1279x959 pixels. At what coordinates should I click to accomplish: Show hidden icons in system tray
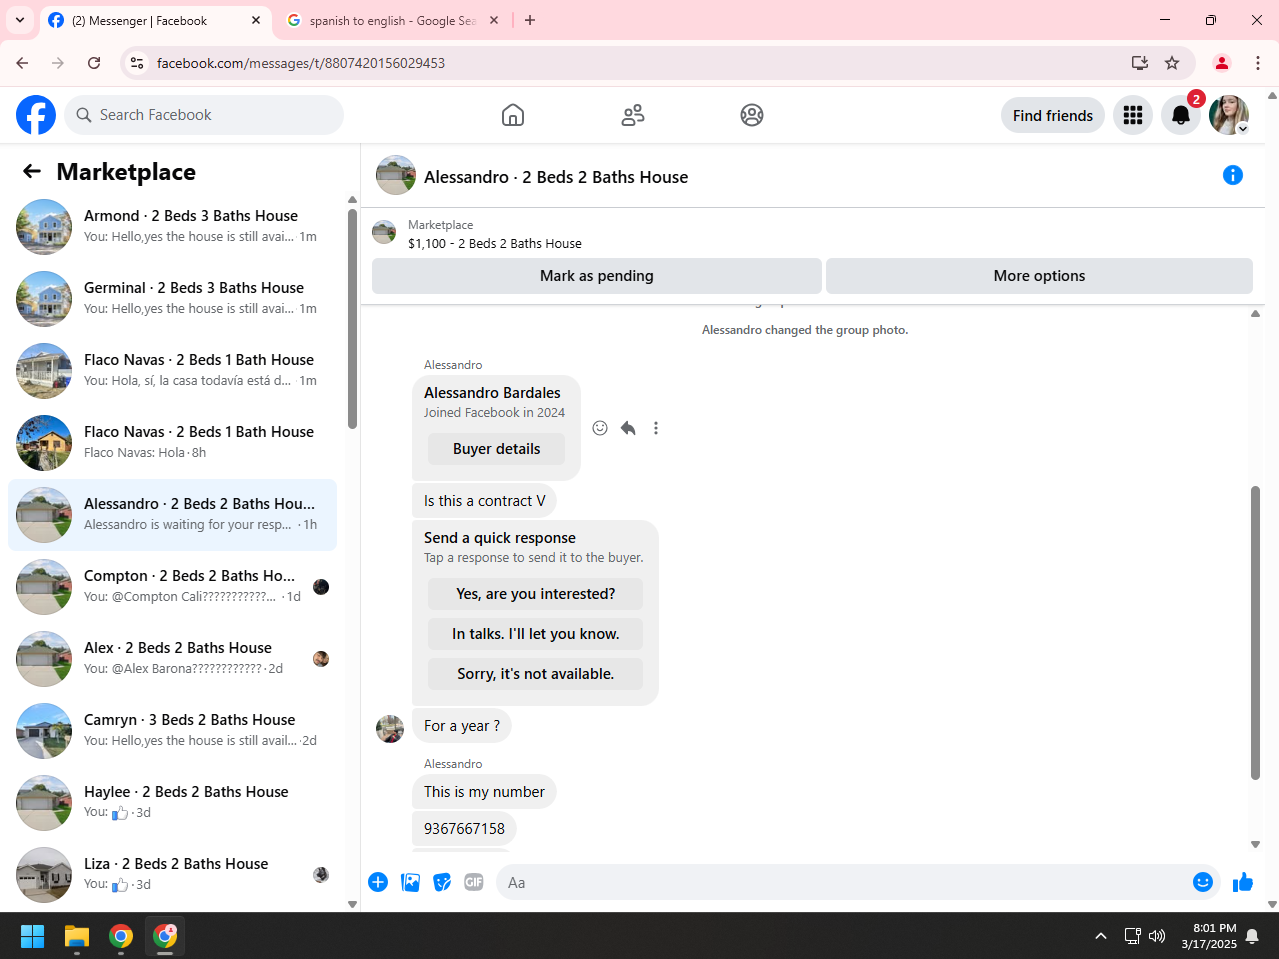click(x=1101, y=936)
